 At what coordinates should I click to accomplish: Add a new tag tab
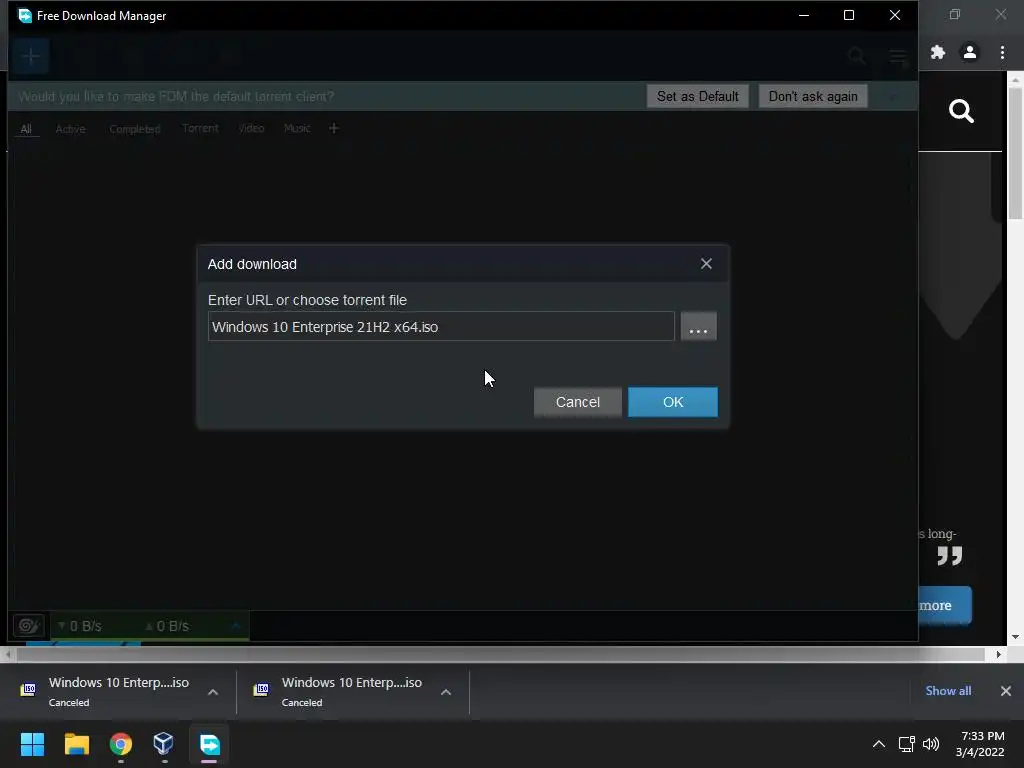tap(334, 128)
